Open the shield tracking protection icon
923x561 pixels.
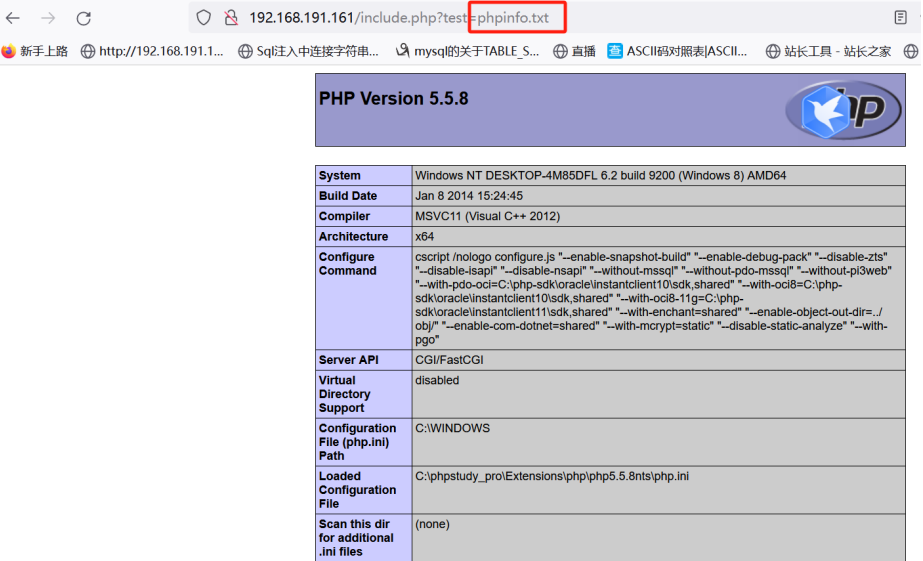(x=204, y=18)
